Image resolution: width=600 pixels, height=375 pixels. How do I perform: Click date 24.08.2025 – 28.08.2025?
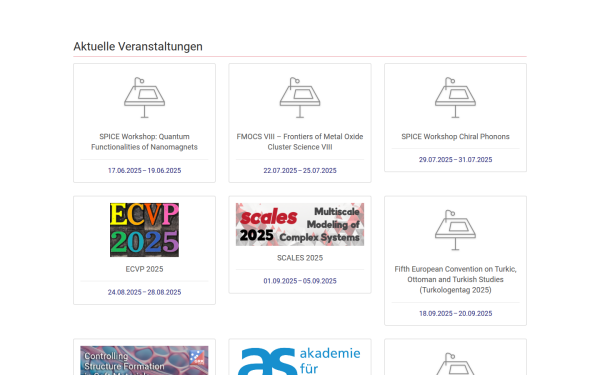click(x=144, y=292)
